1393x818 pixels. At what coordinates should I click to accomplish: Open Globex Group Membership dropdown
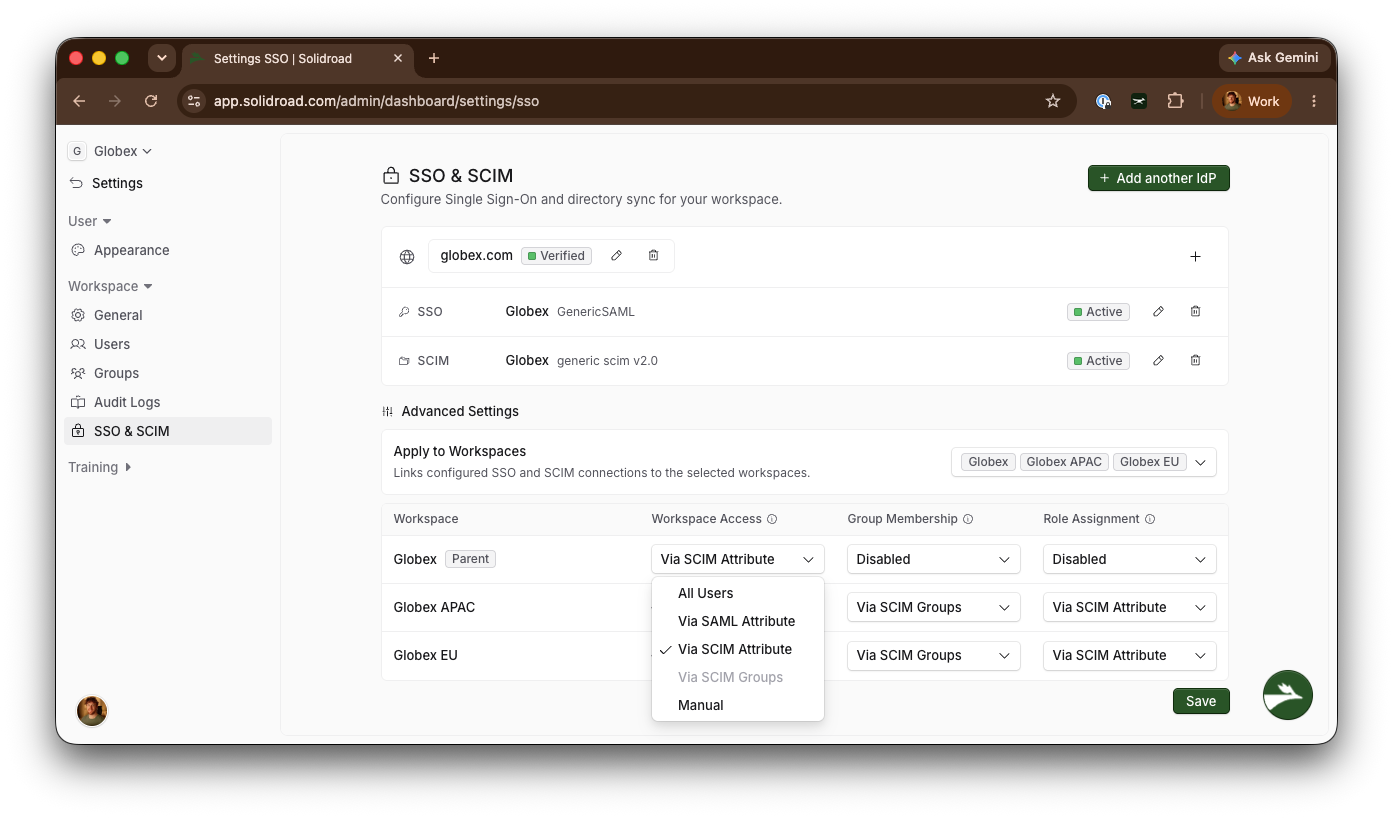(x=934, y=559)
